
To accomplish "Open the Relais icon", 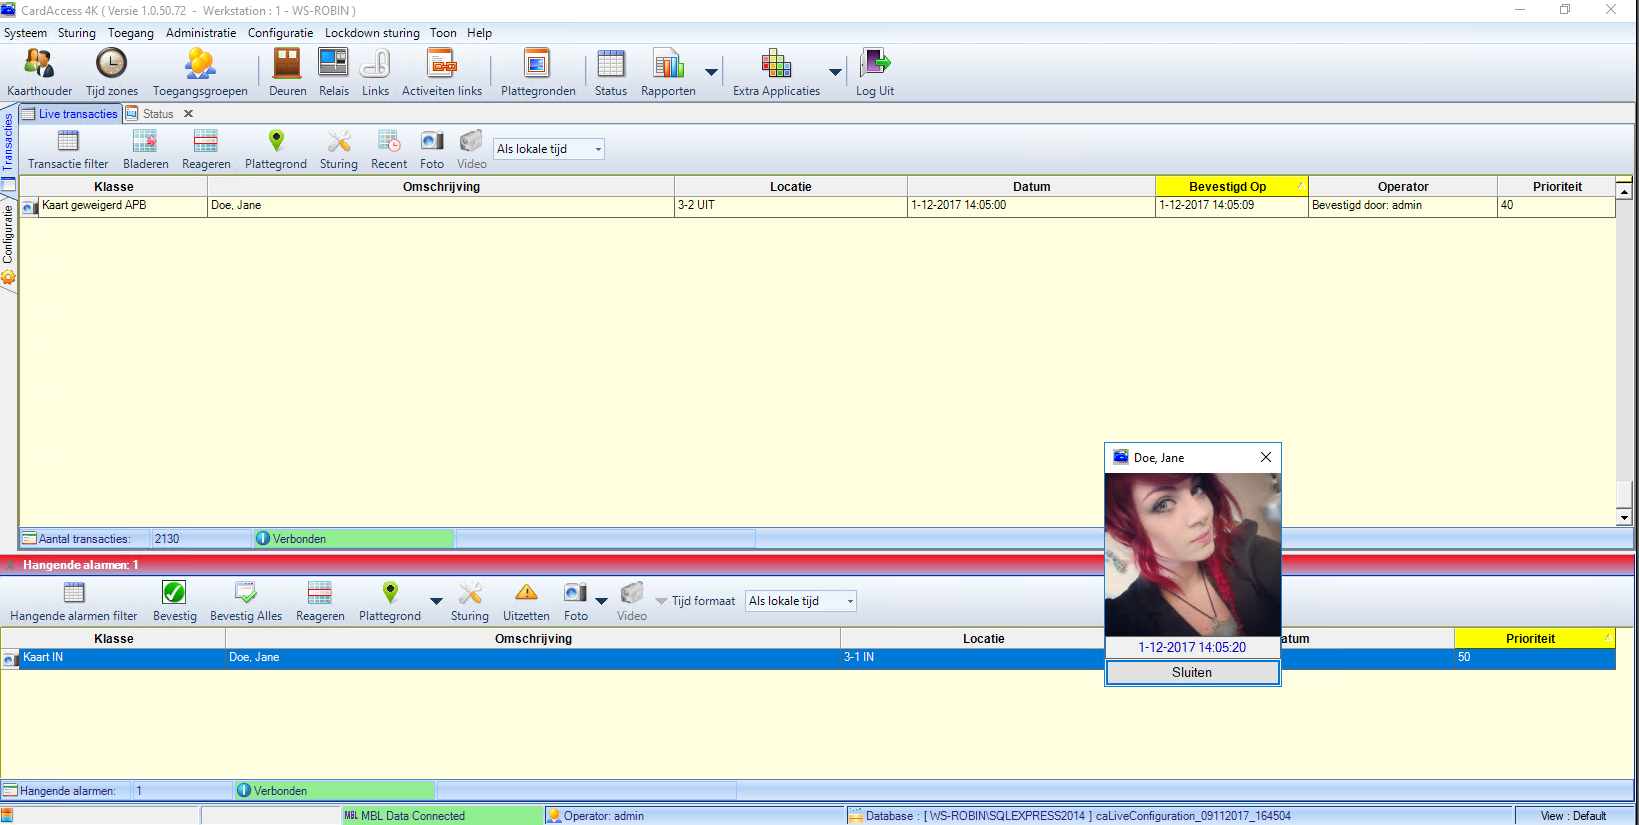I will pos(333,64).
